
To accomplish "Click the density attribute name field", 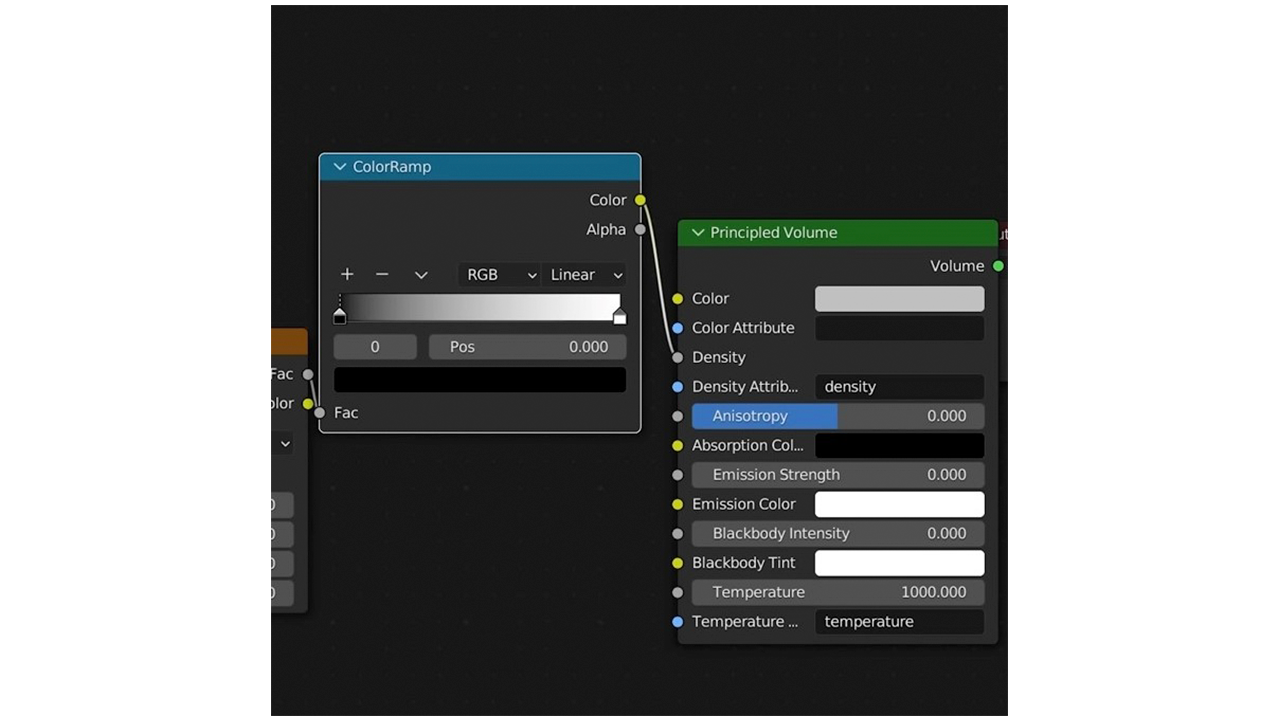I will tap(900, 387).
